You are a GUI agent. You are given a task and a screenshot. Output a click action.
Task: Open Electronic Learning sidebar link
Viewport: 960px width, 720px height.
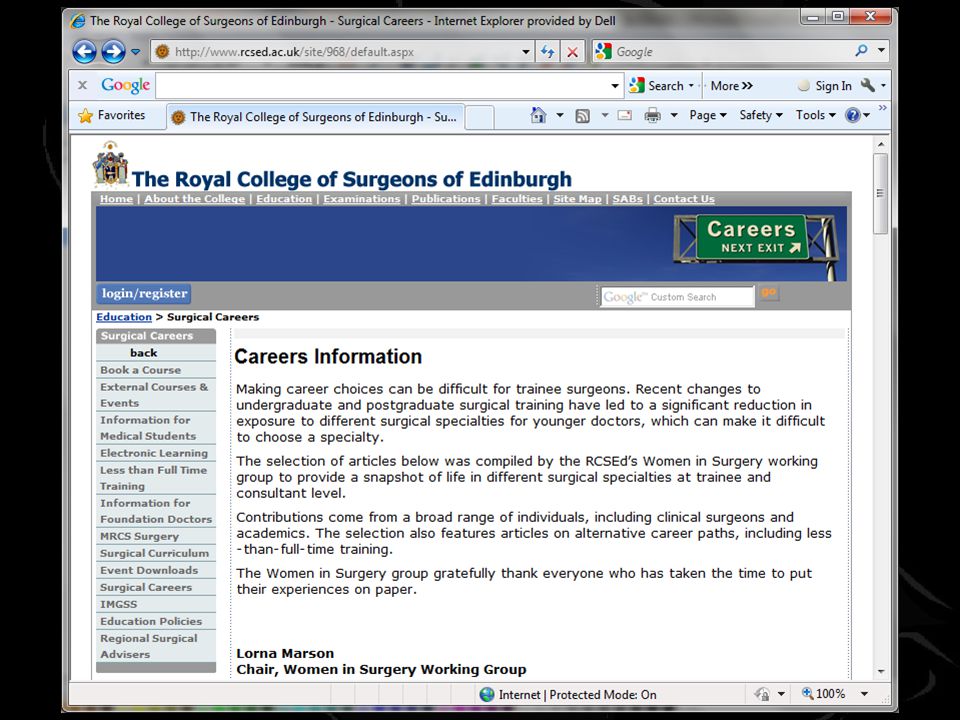point(154,453)
